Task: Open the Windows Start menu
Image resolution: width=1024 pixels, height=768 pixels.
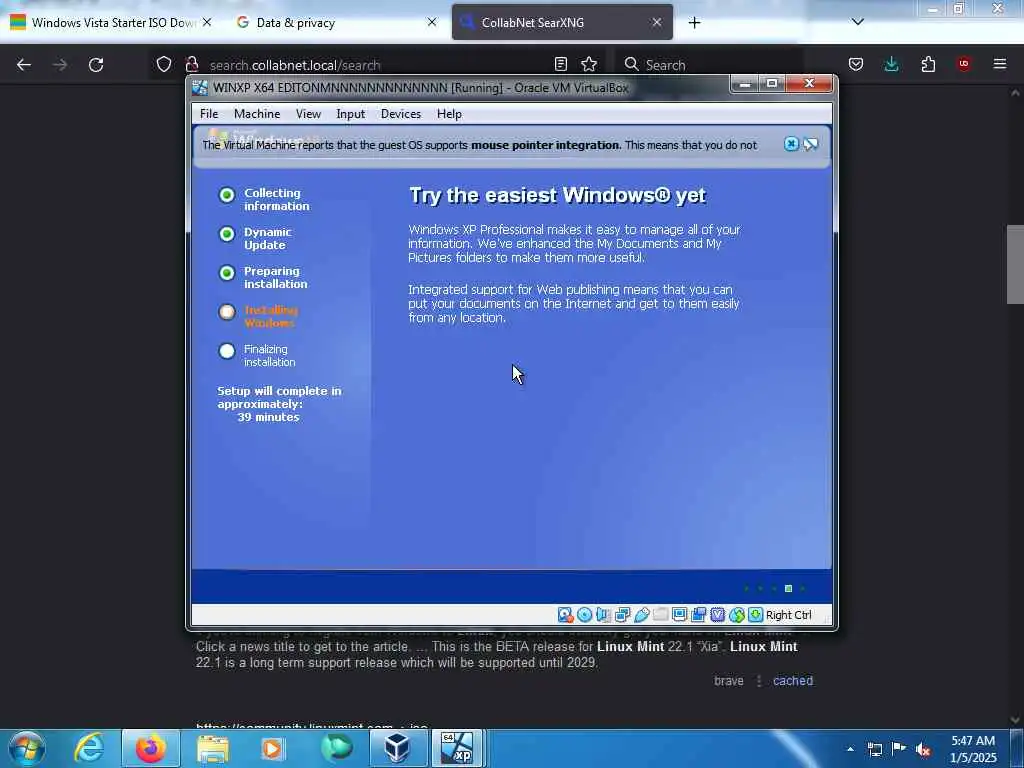Action: pyautogui.click(x=27, y=748)
